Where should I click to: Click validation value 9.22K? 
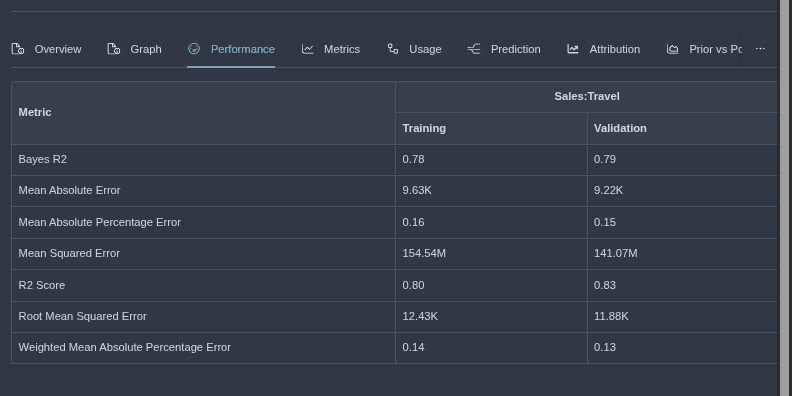(x=608, y=190)
